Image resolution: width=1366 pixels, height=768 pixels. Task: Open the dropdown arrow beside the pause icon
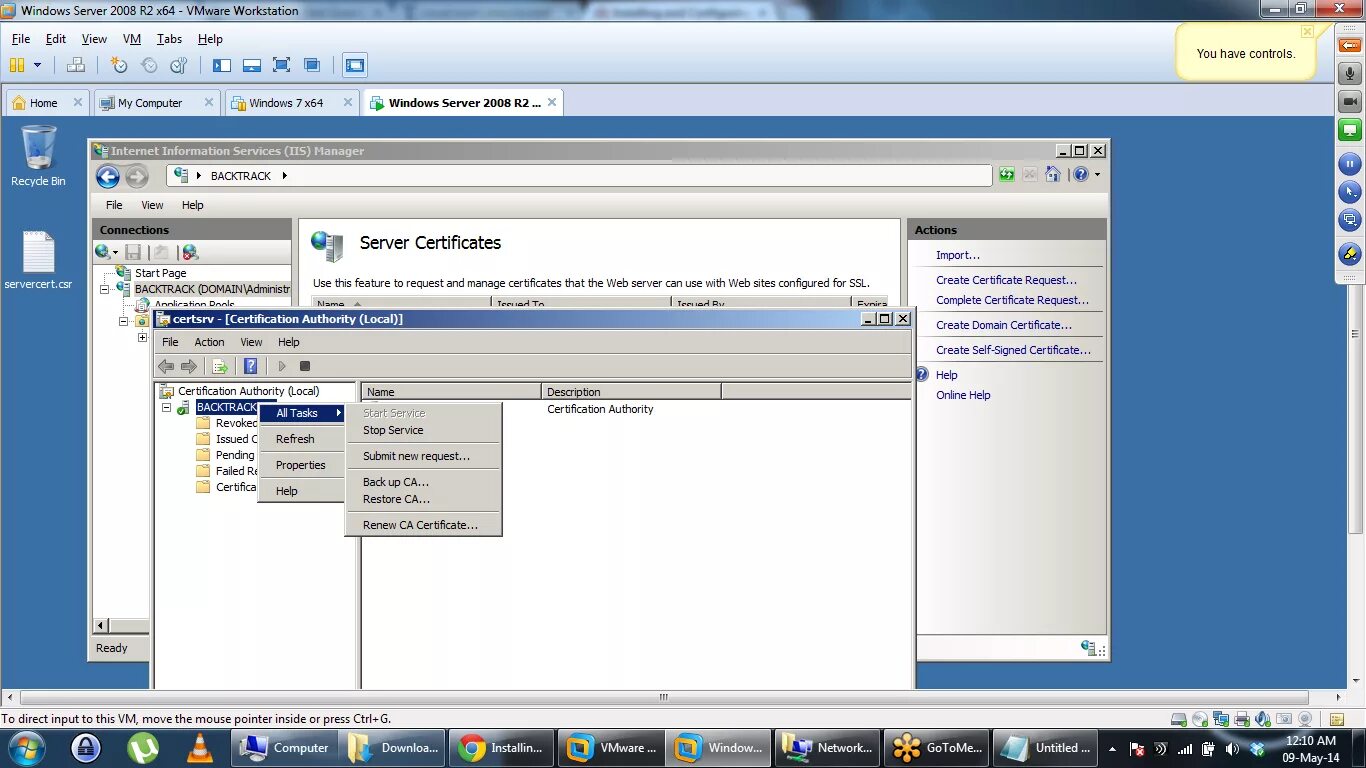(38, 65)
